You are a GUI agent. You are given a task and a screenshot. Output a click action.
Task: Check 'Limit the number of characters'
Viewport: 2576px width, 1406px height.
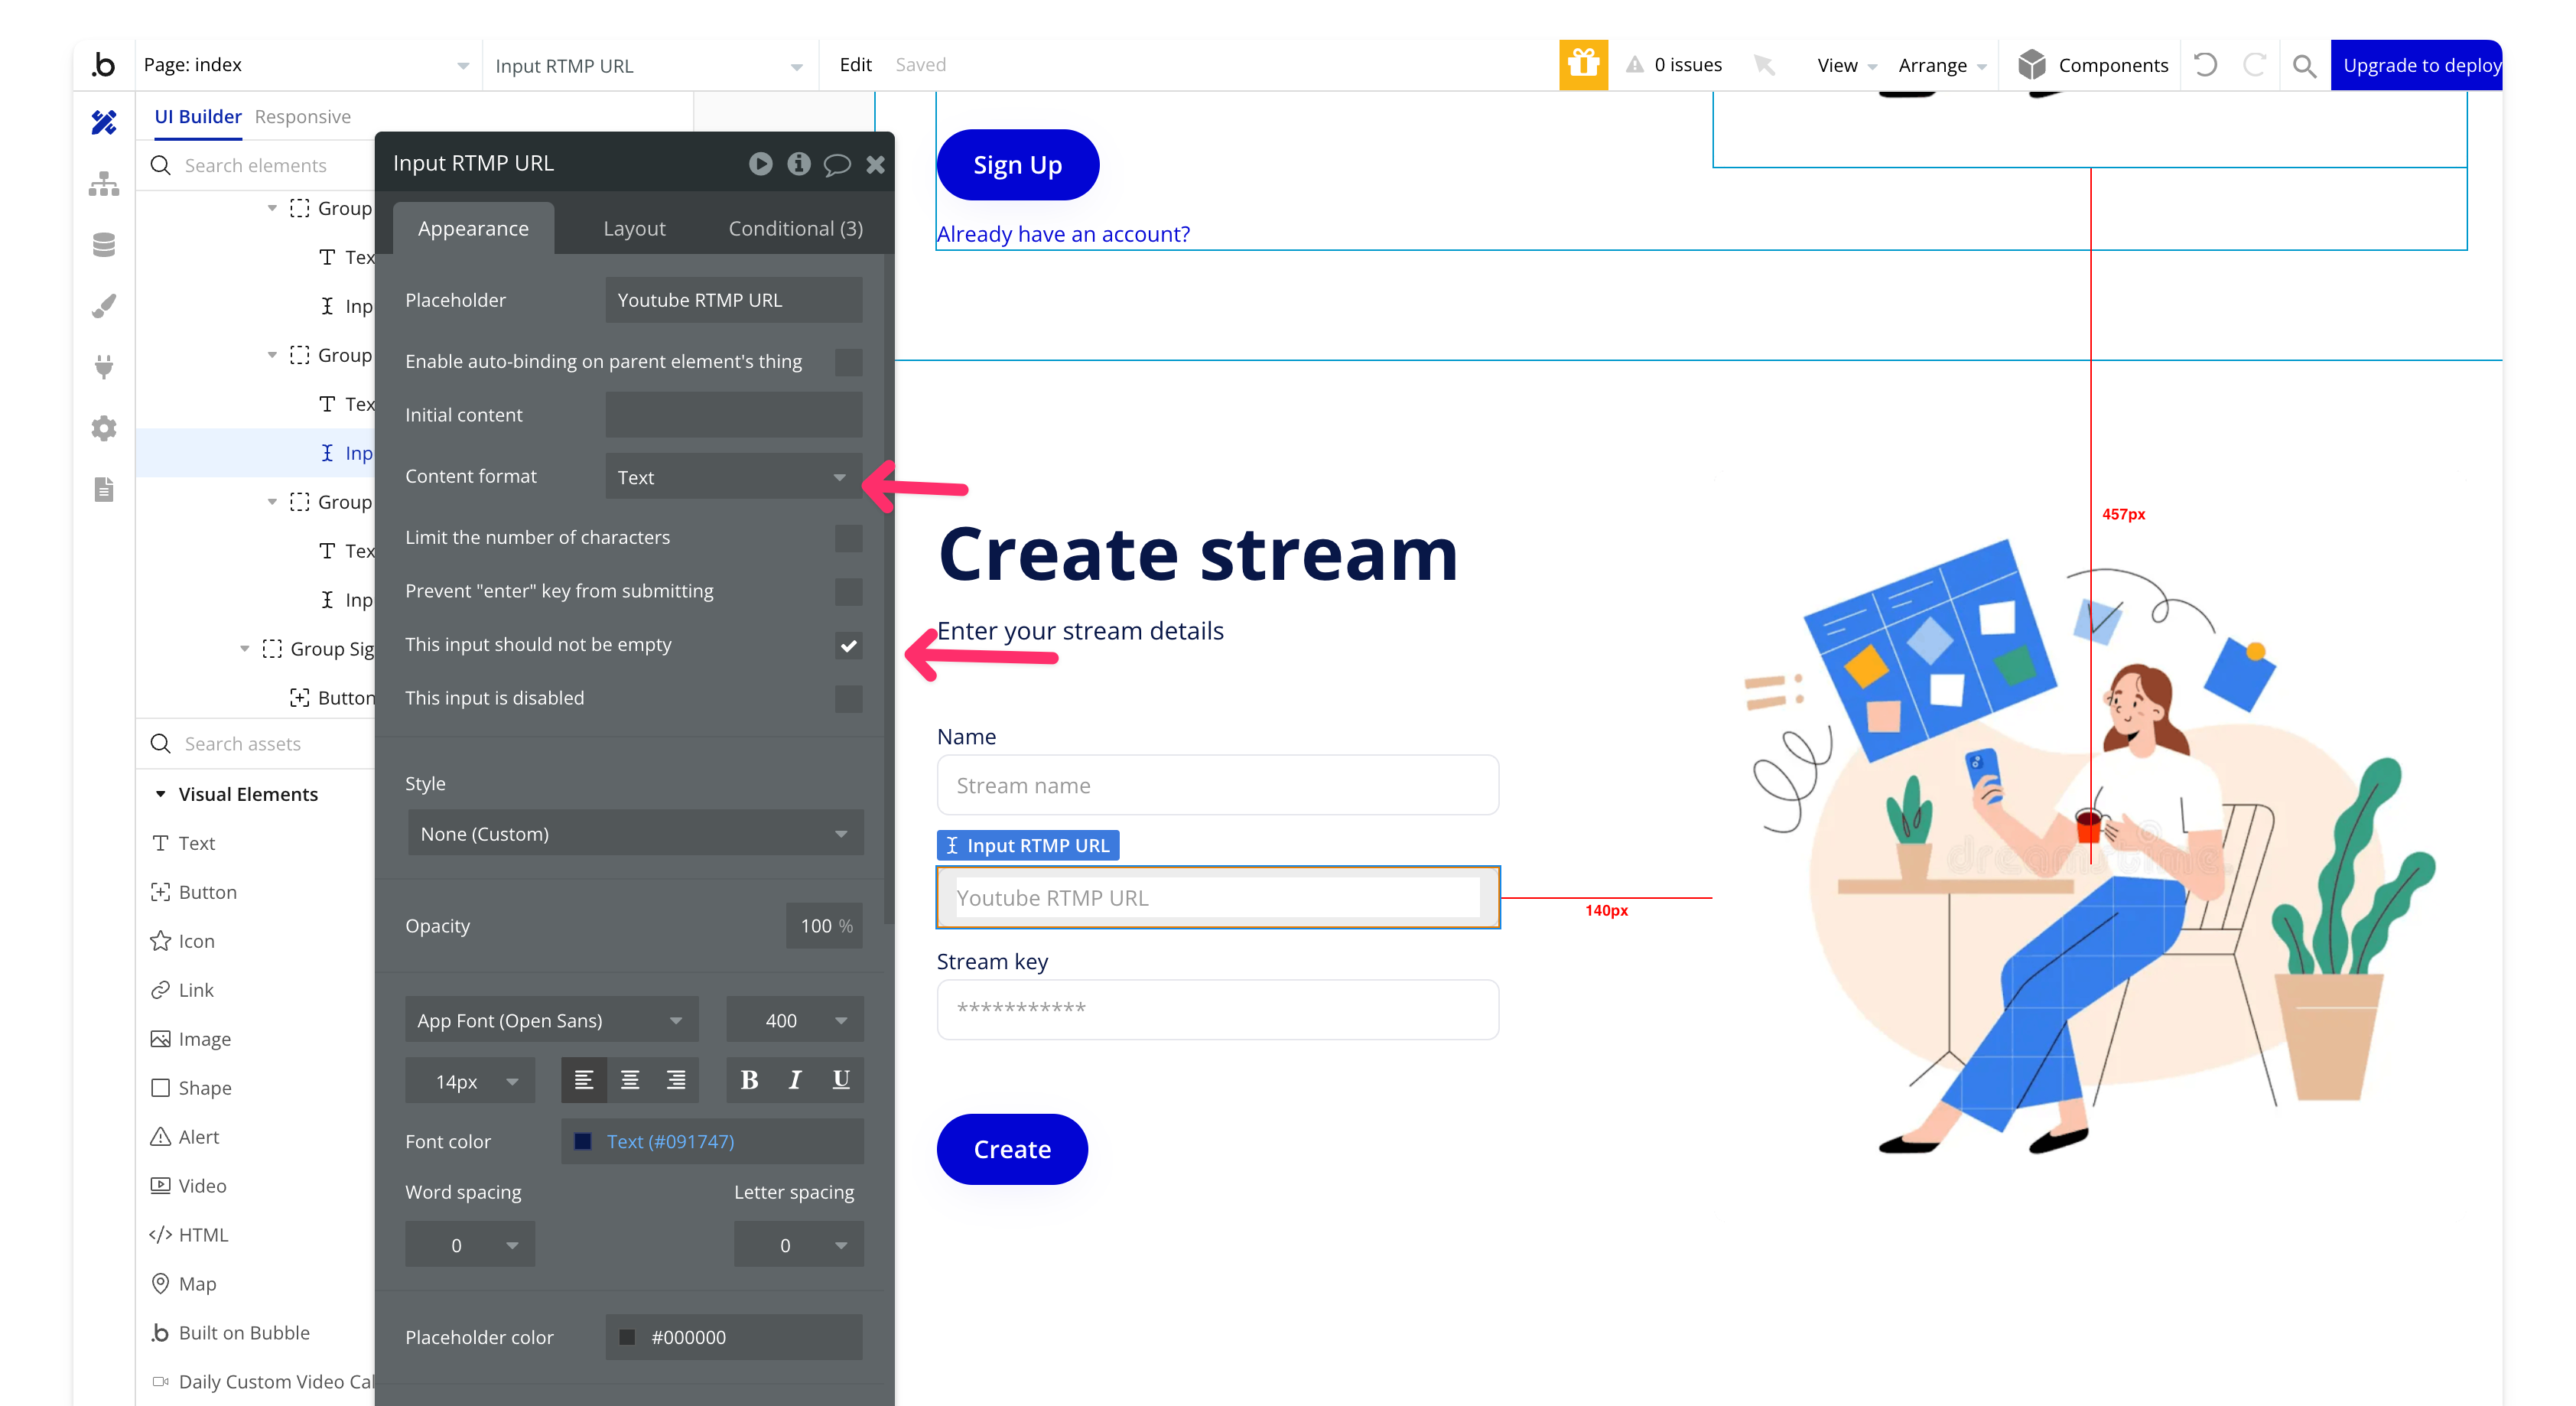[x=848, y=538]
